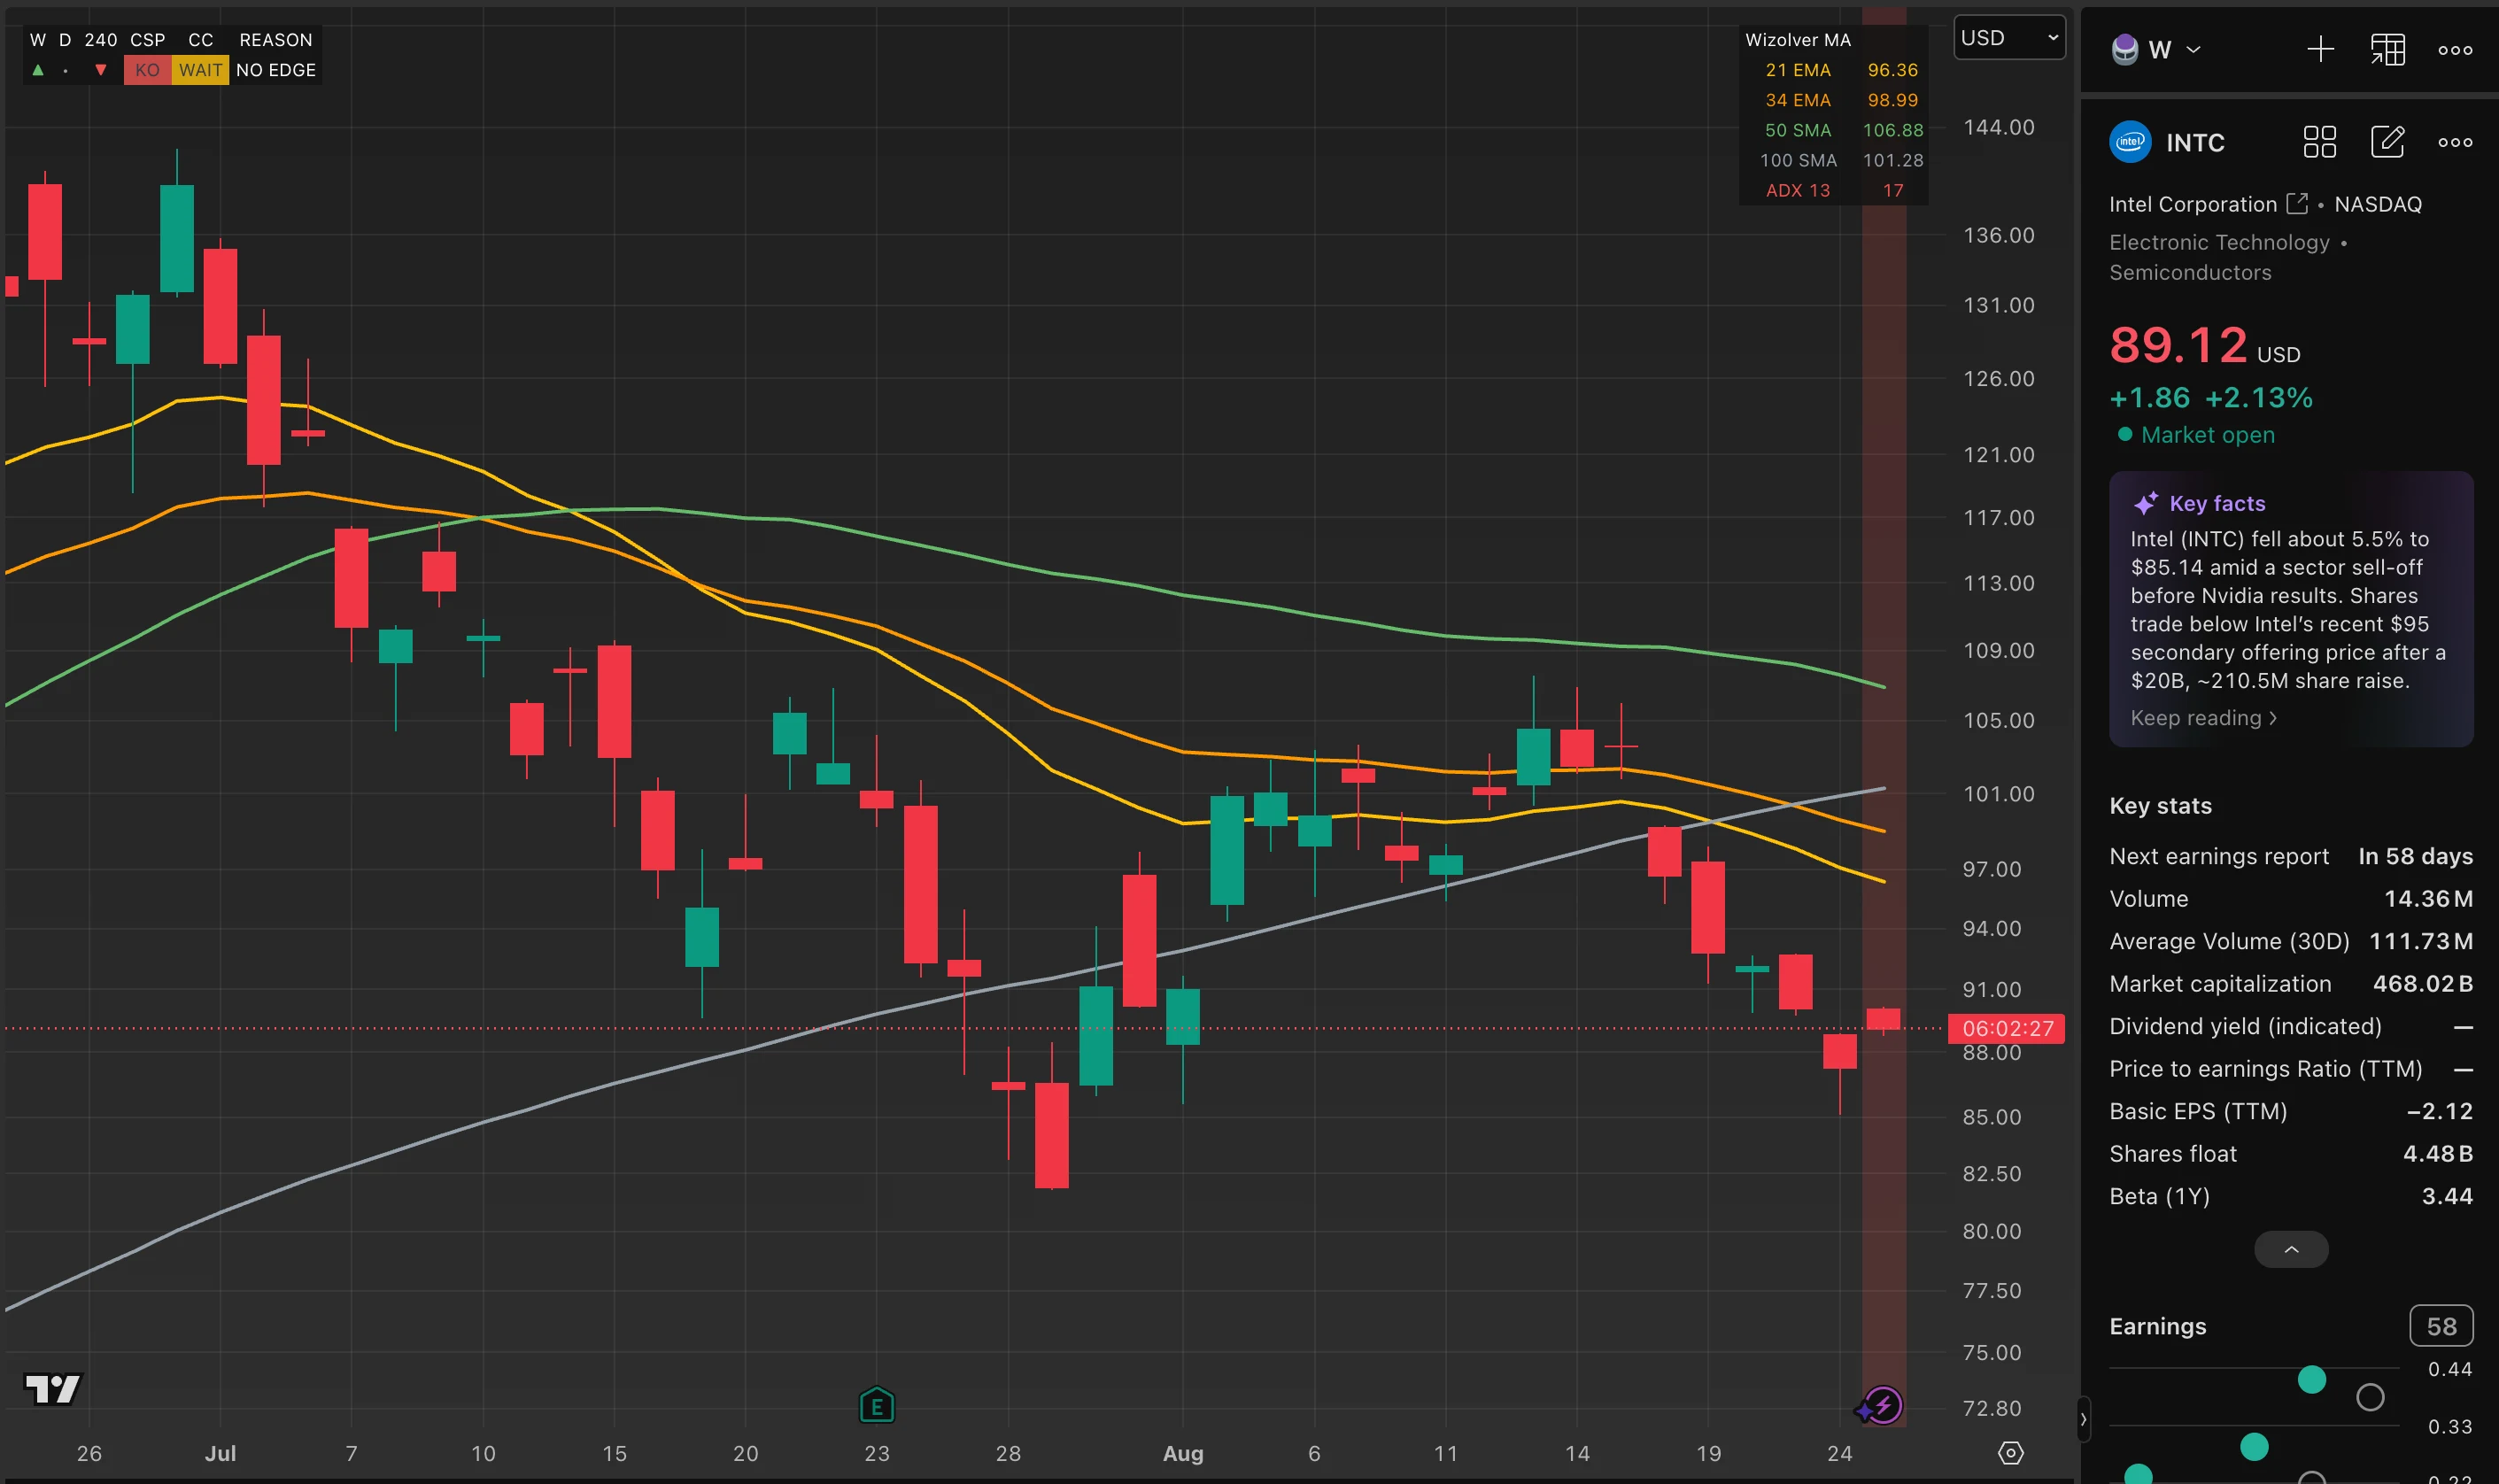
Task: Click the Basic EPS (TTM) row
Action: (x=2291, y=1111)
